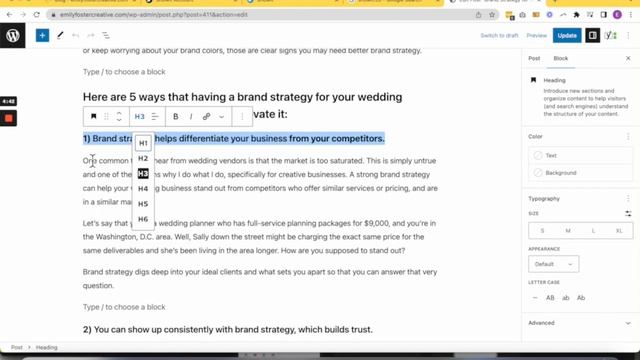The width and height of the screenshot is (640, 360).
Task: Open the WordPress logo menu
Action: point(13,36)
